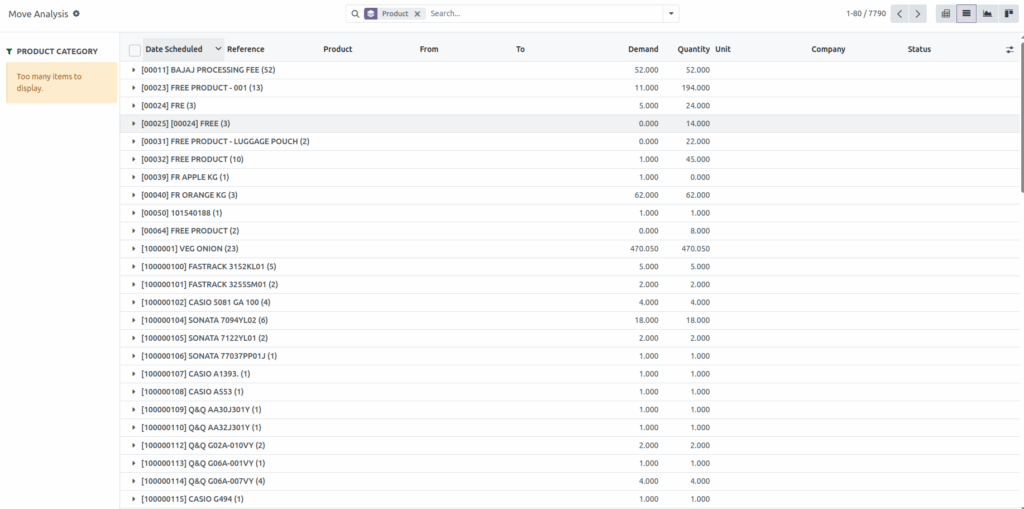1024x509 pixels.
Task: Sort by Product column header
Action: [x=338, y=49]
